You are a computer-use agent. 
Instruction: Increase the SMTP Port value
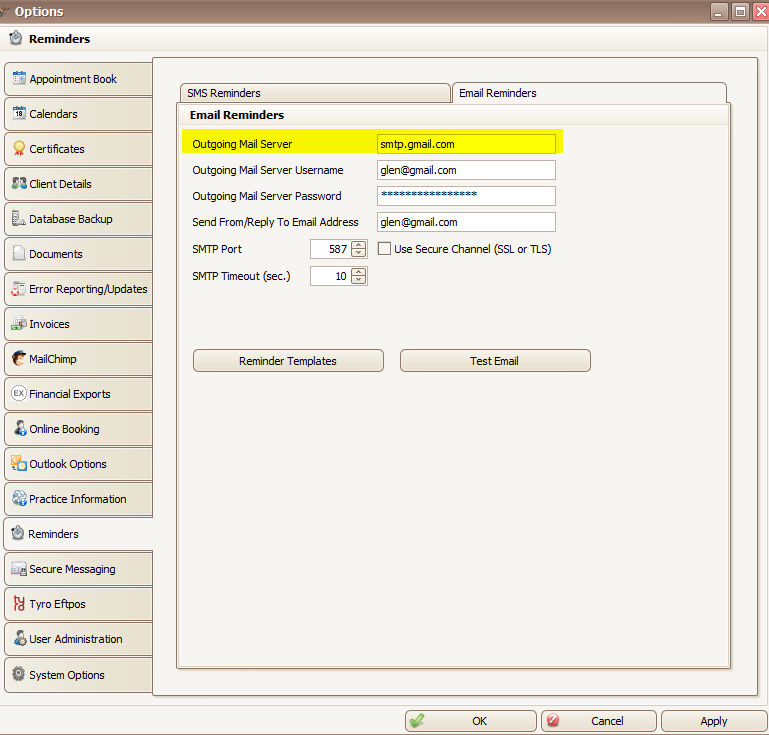coord(359,245)
